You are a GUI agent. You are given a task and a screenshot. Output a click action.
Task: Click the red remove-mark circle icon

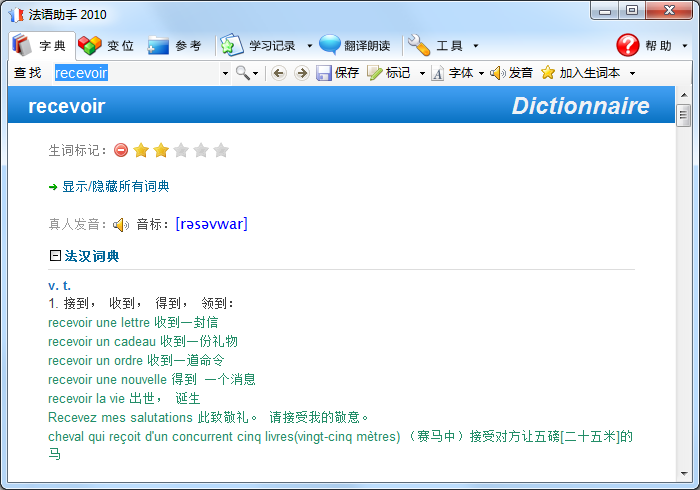[121, 150]
